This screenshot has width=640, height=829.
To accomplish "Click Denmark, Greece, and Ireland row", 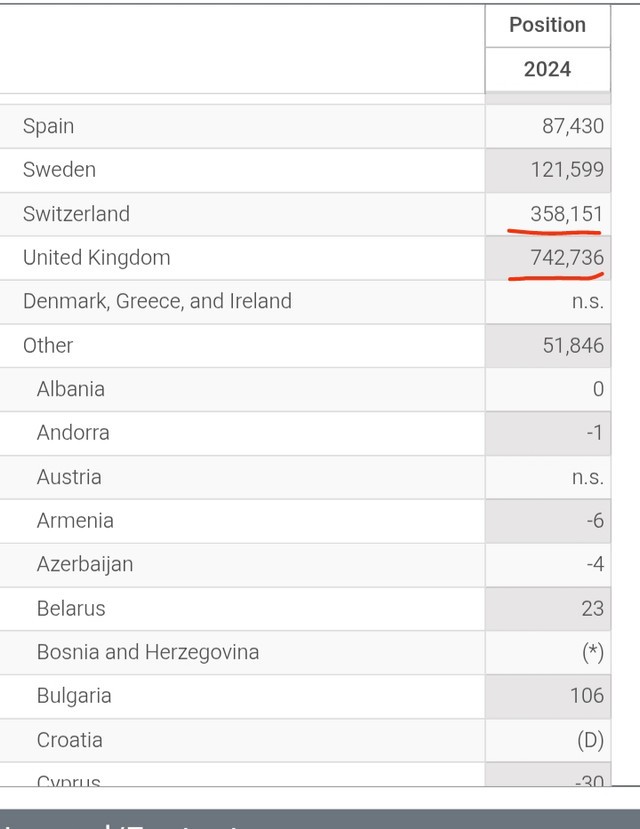I will click(157, 301).
